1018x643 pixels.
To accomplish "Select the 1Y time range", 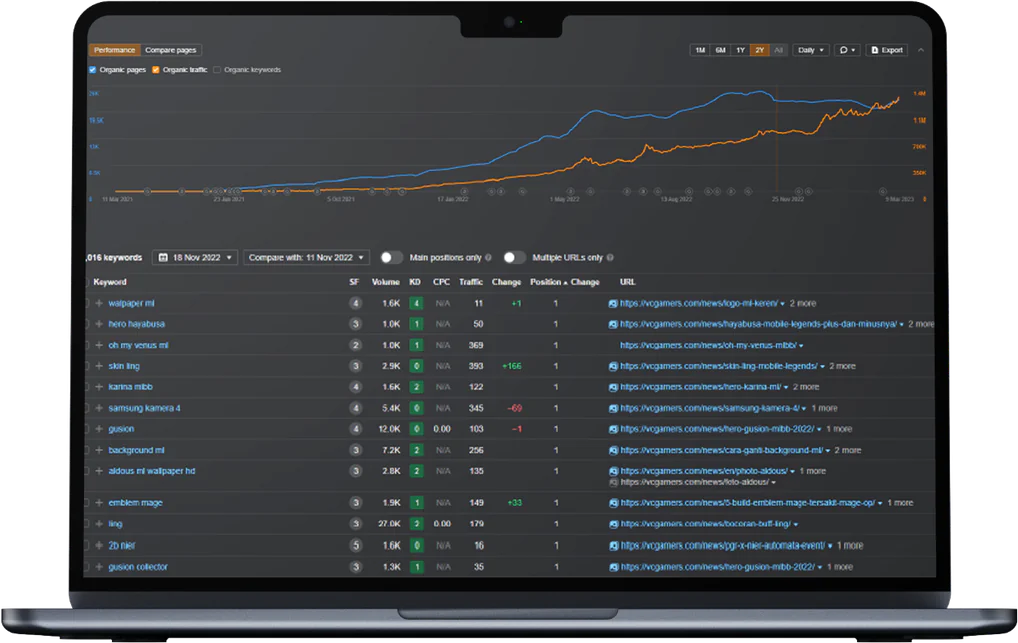I will click(740, 50).
